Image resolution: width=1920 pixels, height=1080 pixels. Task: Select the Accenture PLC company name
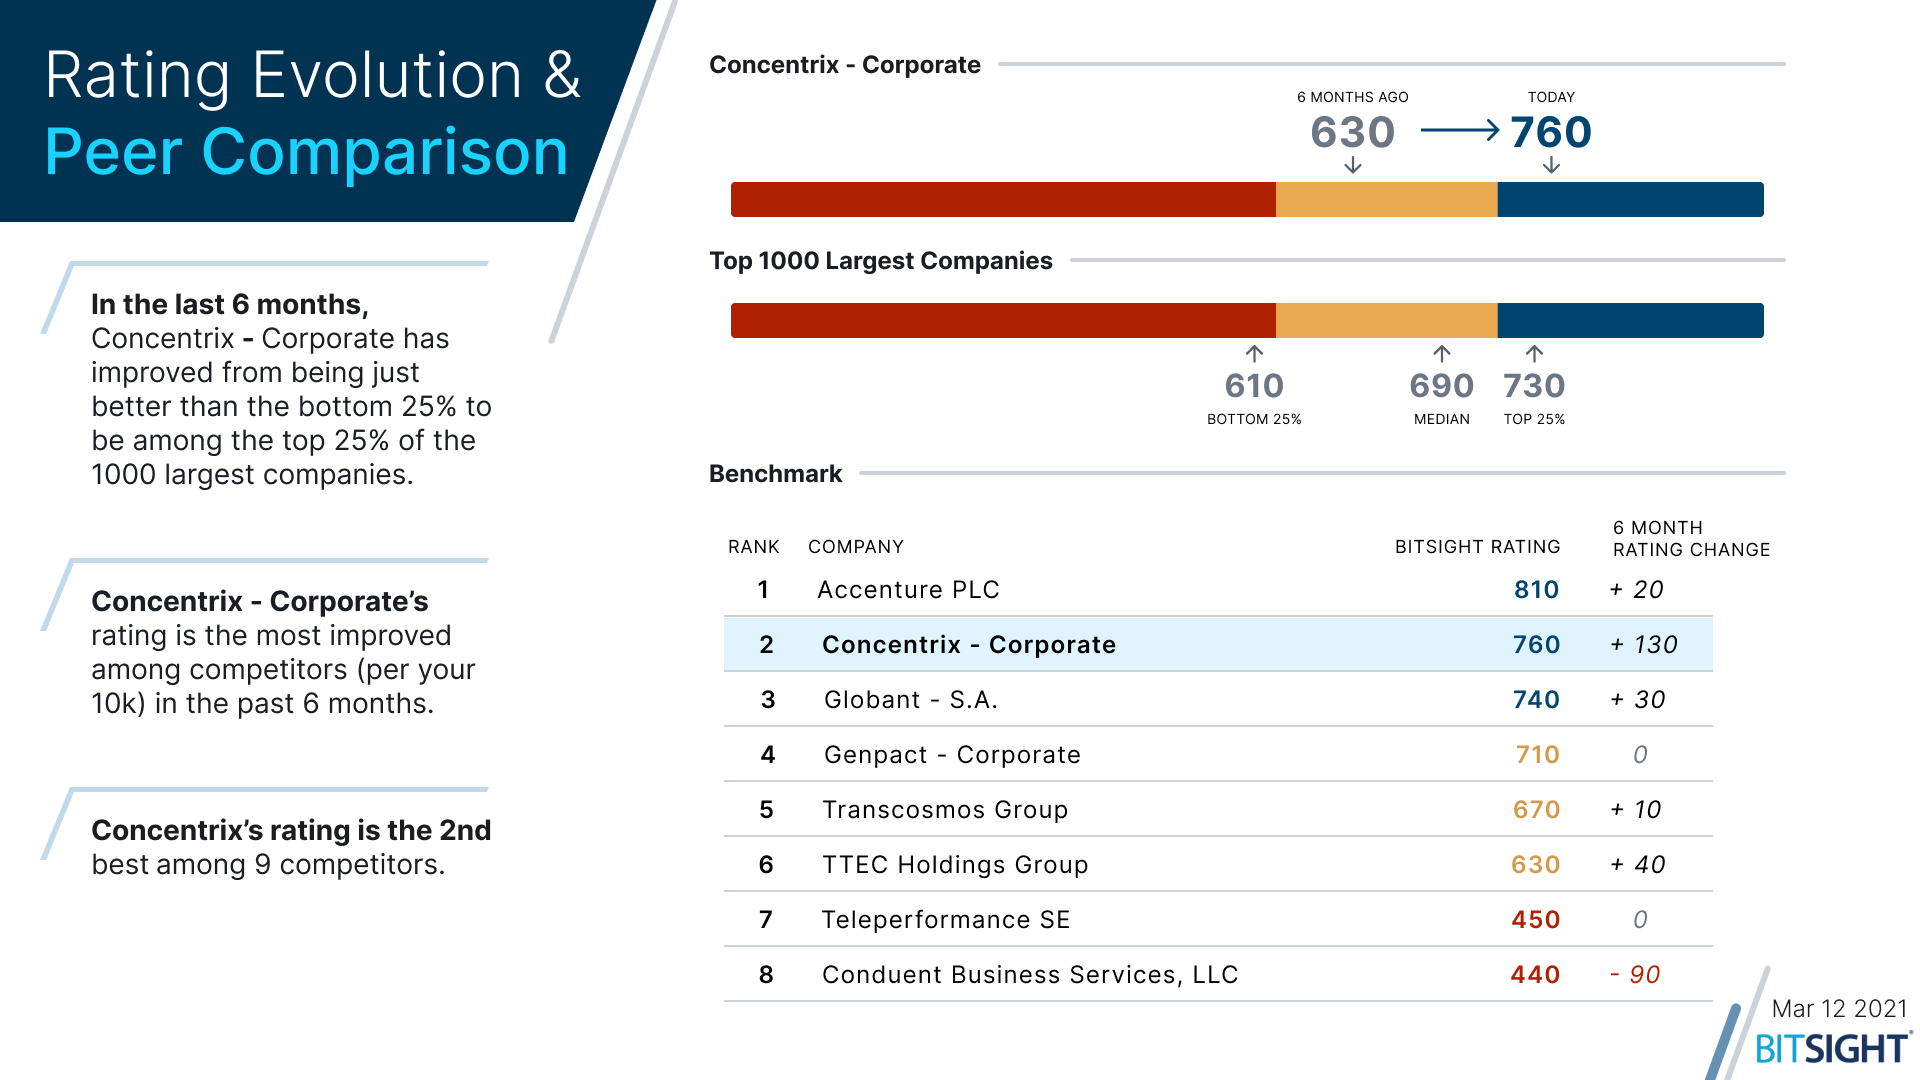(x=908, y=590)
